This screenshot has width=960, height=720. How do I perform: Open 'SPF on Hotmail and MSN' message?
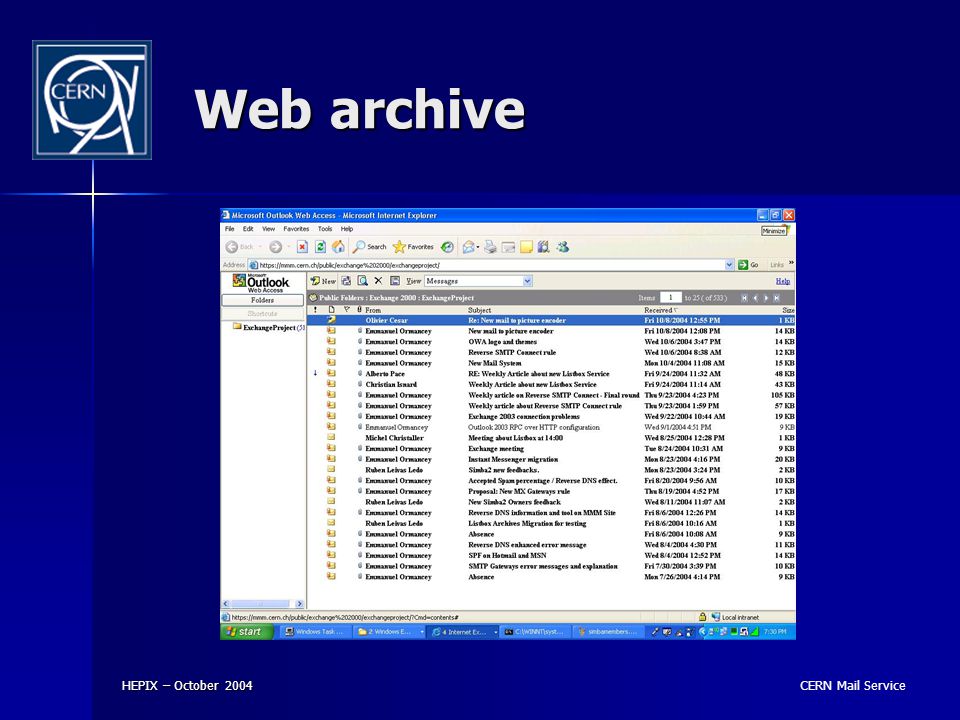(x=551, y=555)
